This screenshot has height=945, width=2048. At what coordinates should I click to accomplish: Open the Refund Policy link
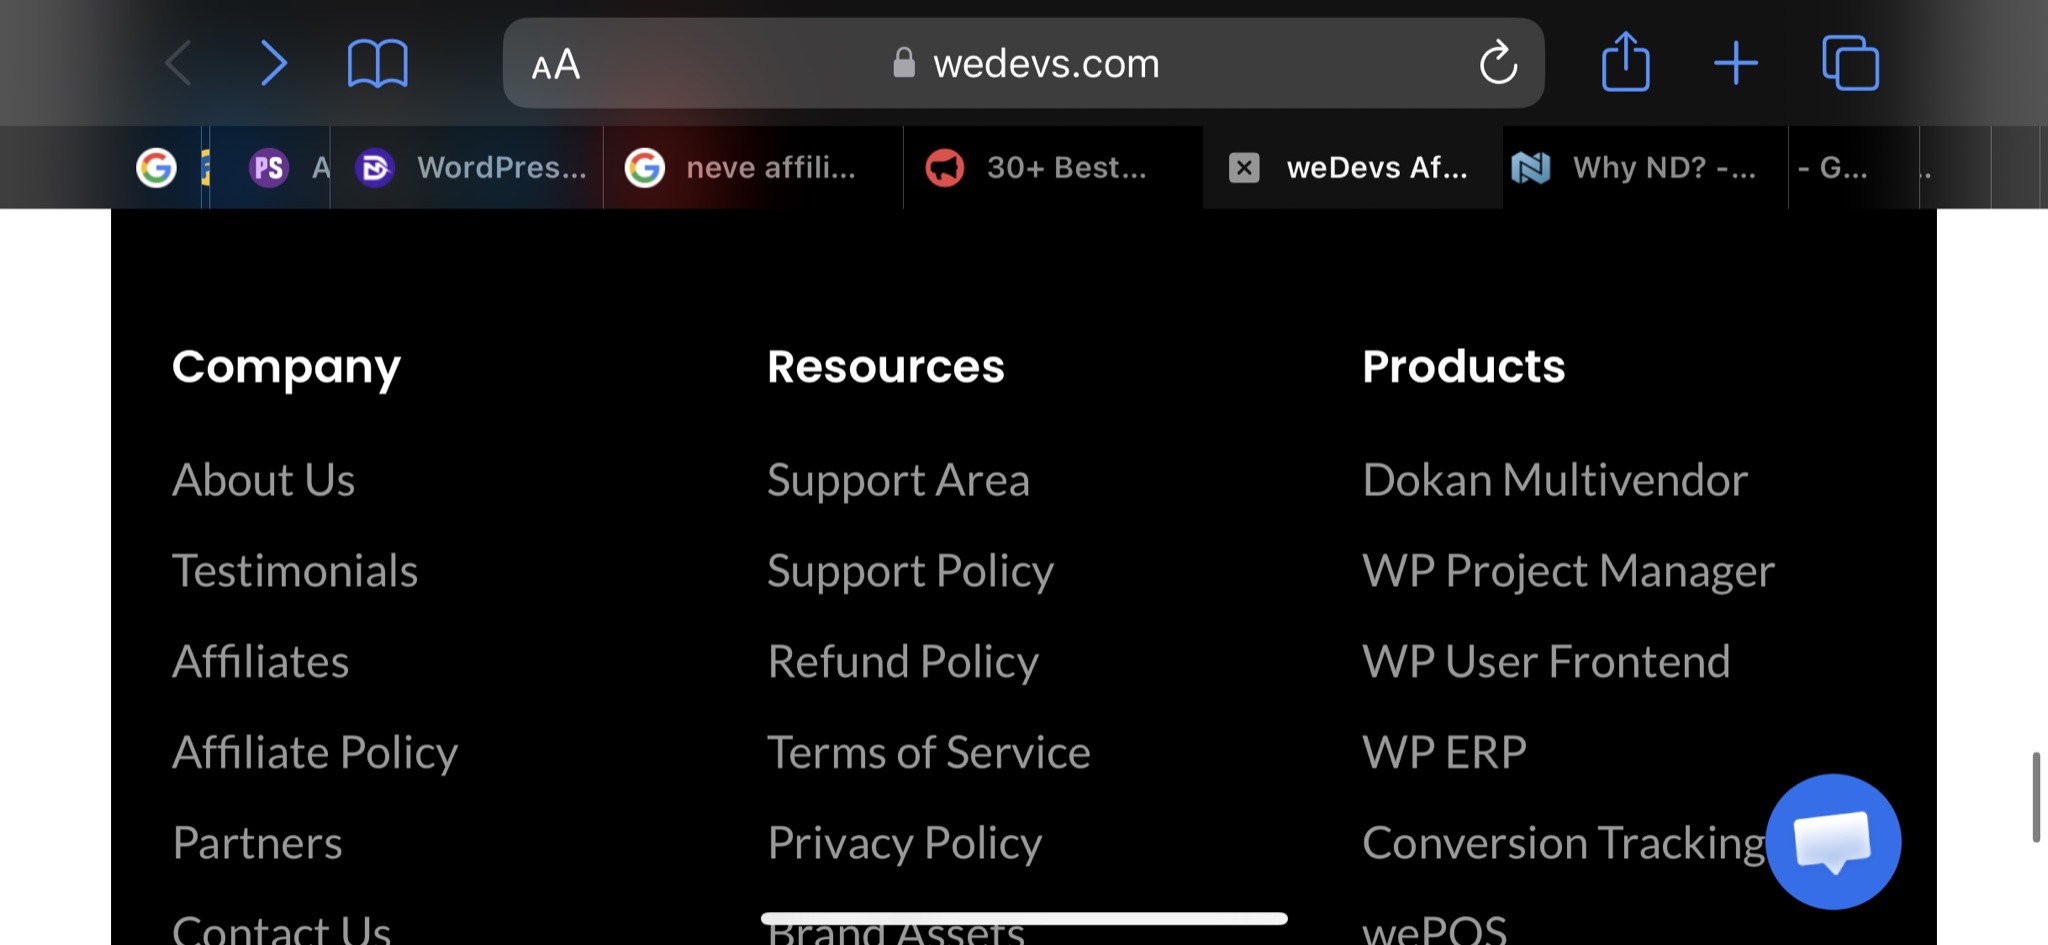coord(903,661)
